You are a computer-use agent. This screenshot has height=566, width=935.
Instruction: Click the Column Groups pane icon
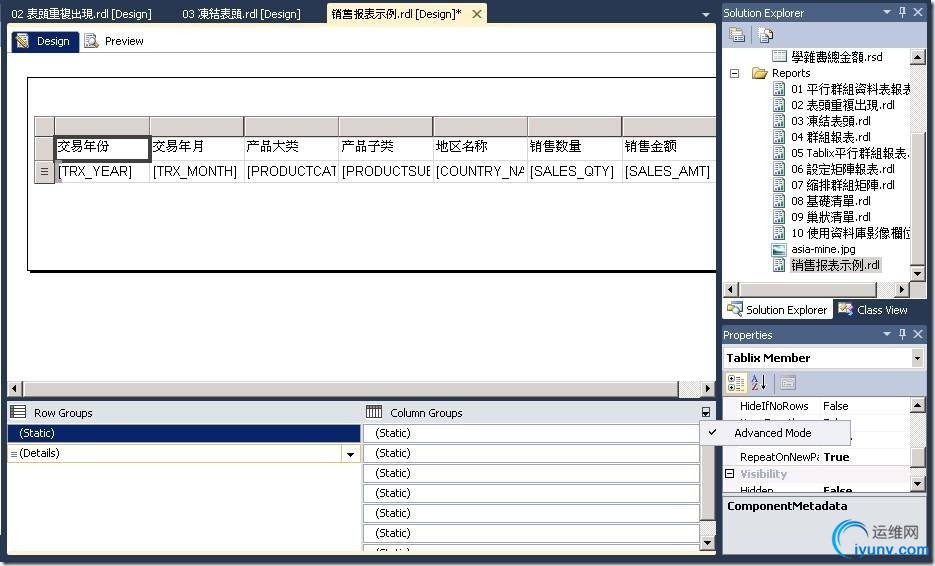[x=374, y=412]
